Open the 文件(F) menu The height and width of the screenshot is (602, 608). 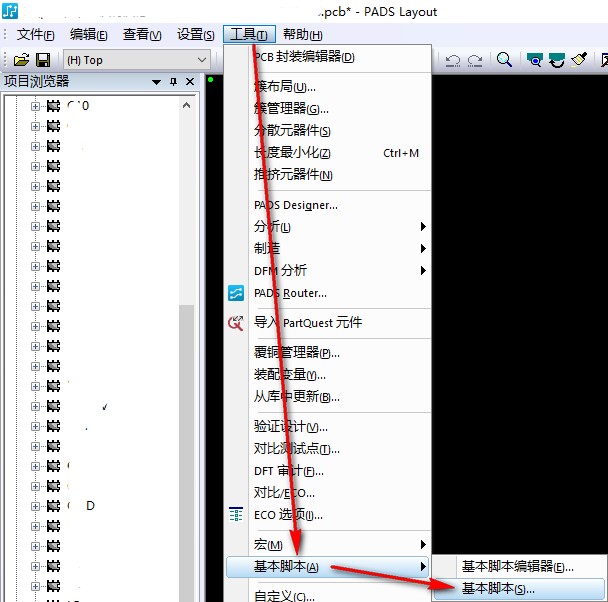(x=35, y=34)
